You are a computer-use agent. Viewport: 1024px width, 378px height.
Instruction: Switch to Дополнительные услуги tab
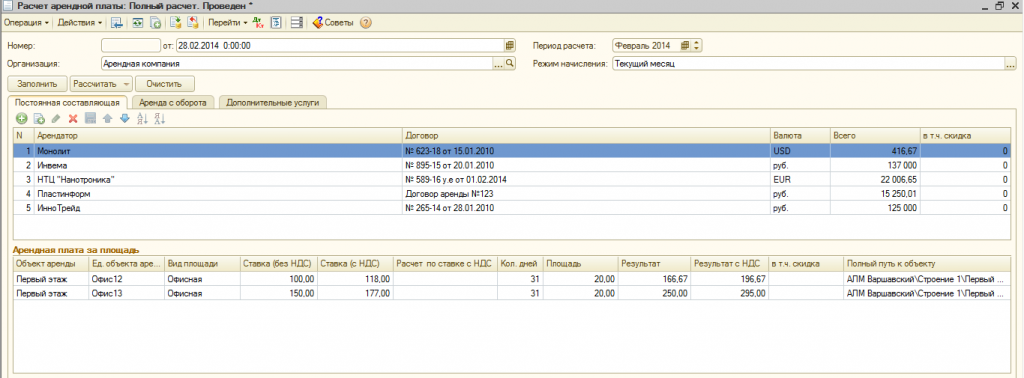[273, 102]
